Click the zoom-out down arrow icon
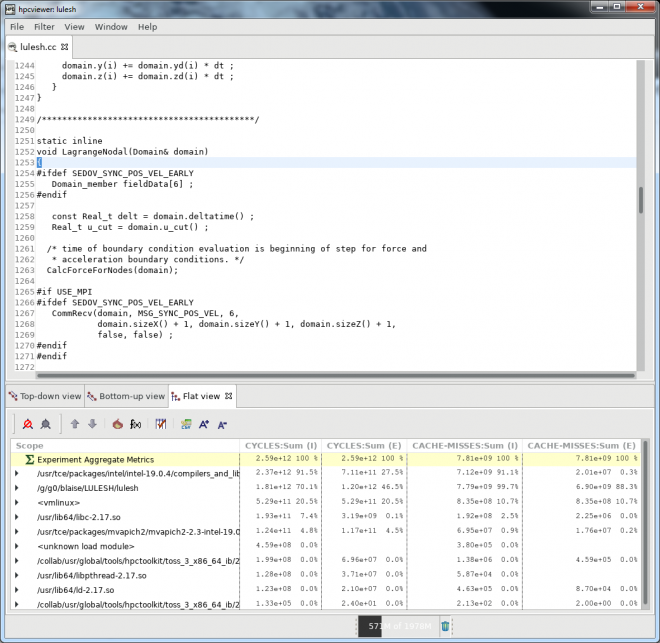 click(92, 424)
